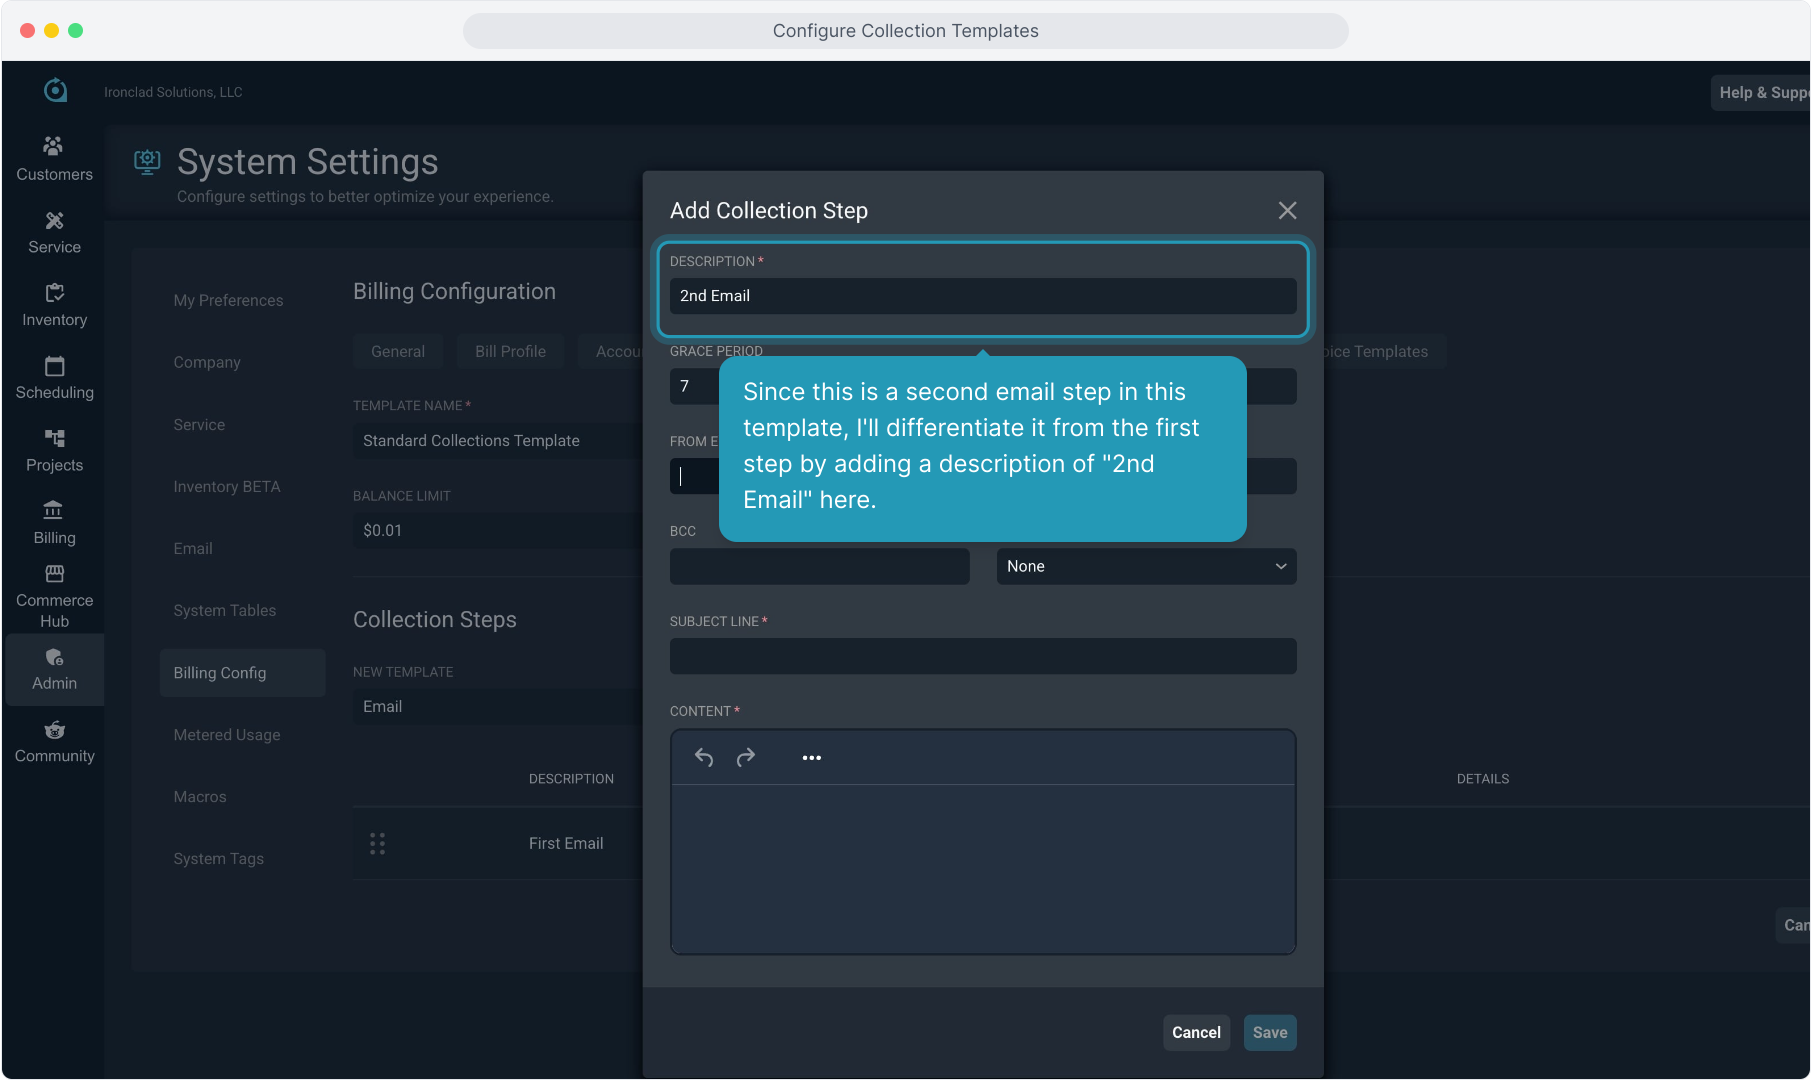
Task: Click the undo arrow in content editor
Action: [704, 758]
